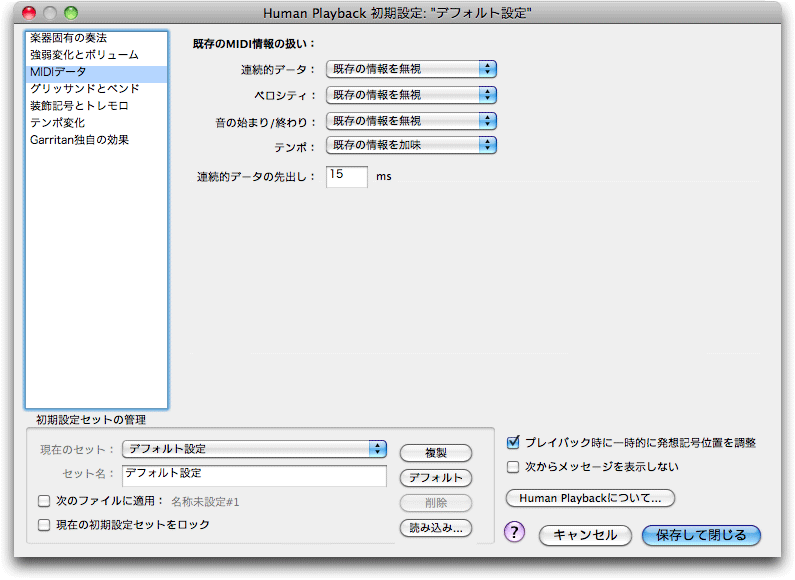Uncheck プレイバック時に一時的に発想記号位置を調整
This screenshot has height=580, width=795.
[x=513, y=443]
